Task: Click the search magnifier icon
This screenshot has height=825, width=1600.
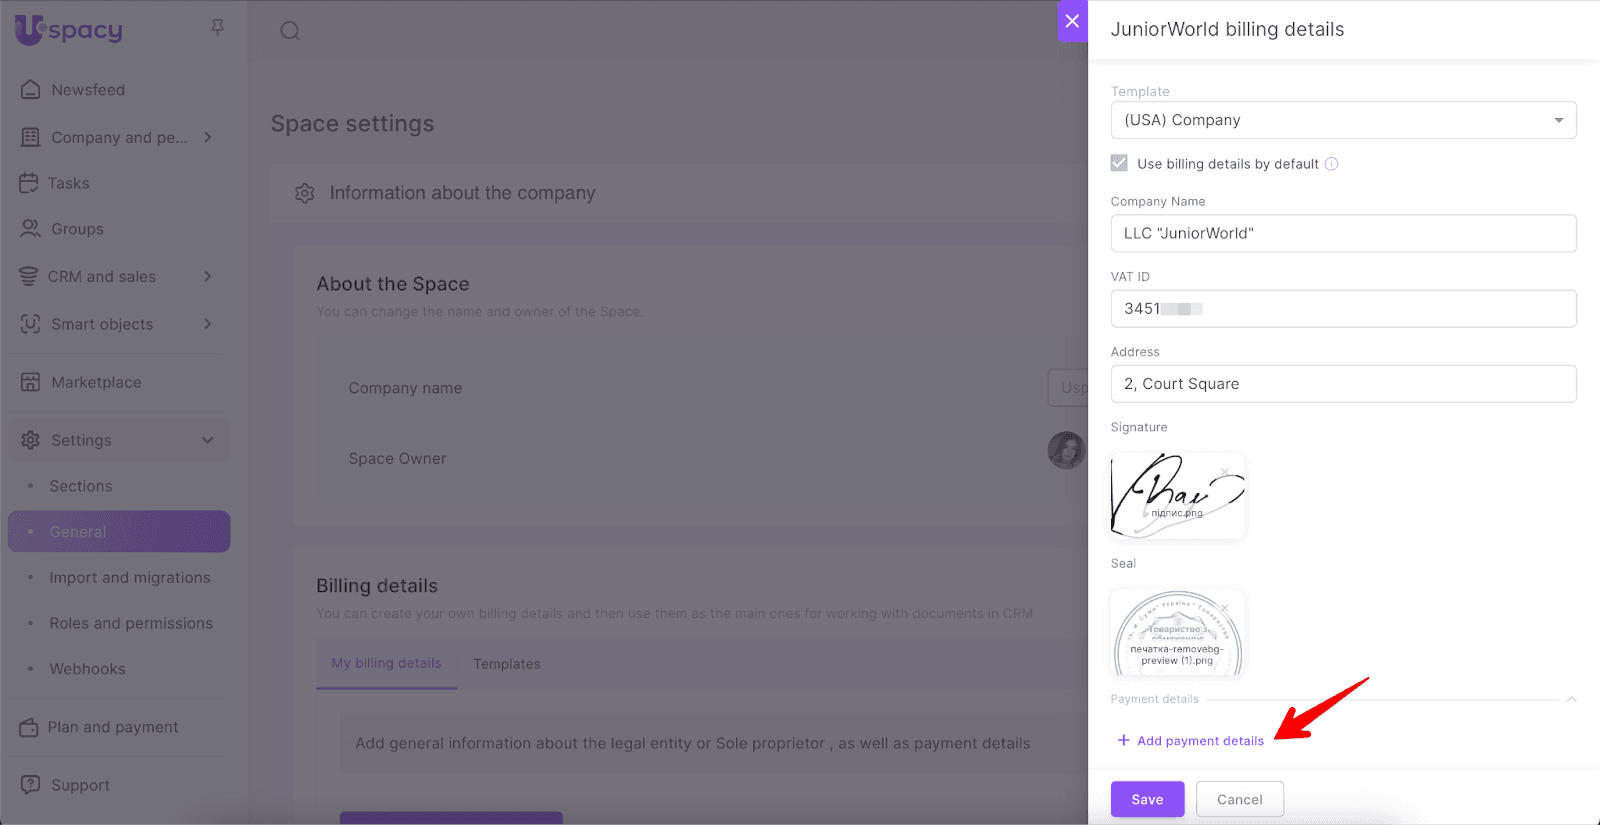Action: (x=290, y=31)
